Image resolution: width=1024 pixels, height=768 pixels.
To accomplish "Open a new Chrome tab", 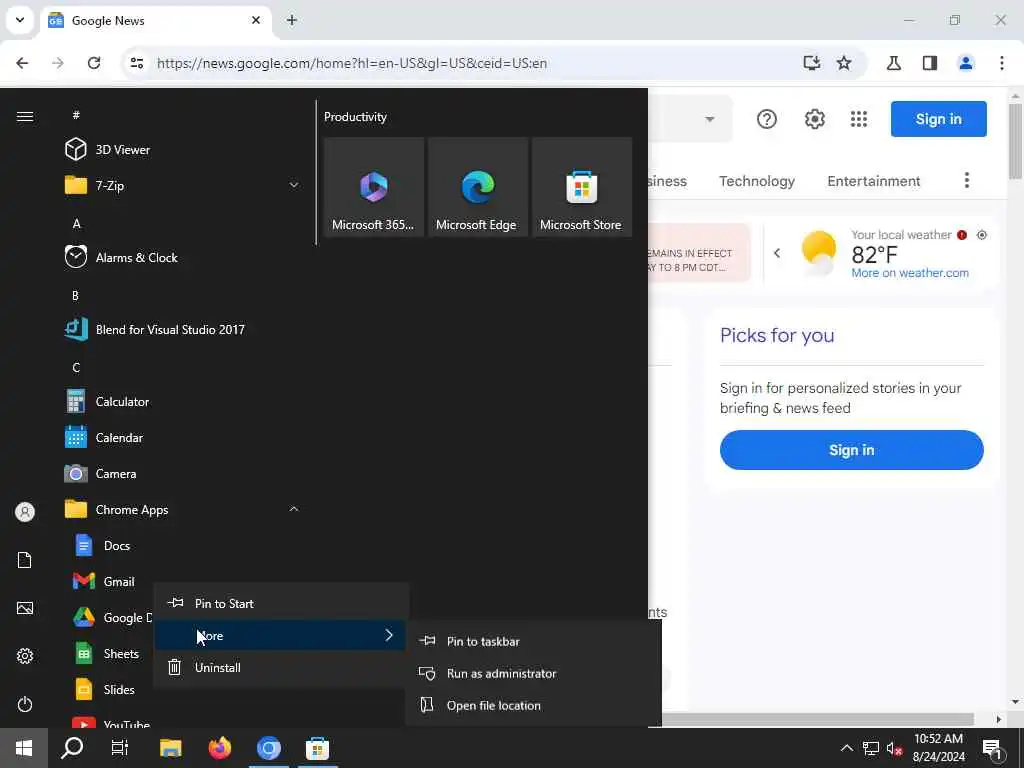I will 292,20.
